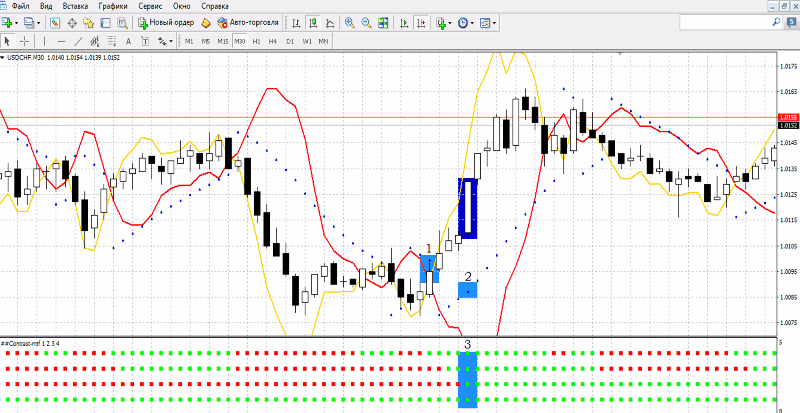Click the blue rectangle marked 3 in indicator

[468, 380]
